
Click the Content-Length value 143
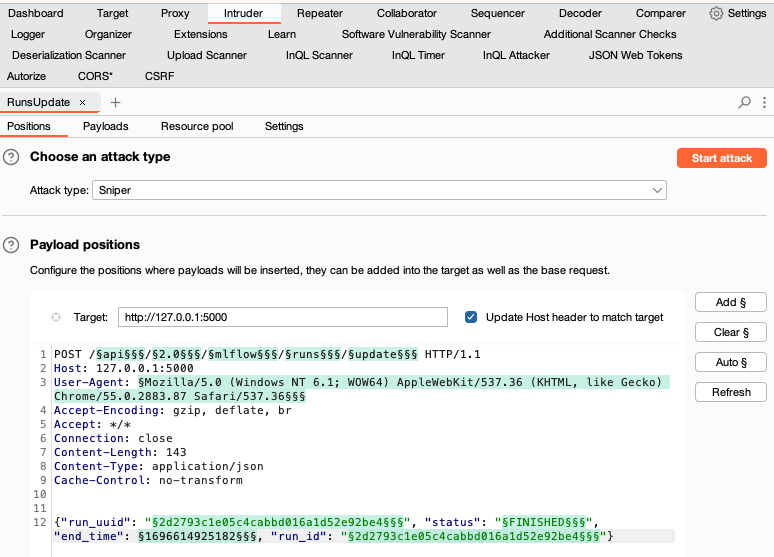coord(176,452)
